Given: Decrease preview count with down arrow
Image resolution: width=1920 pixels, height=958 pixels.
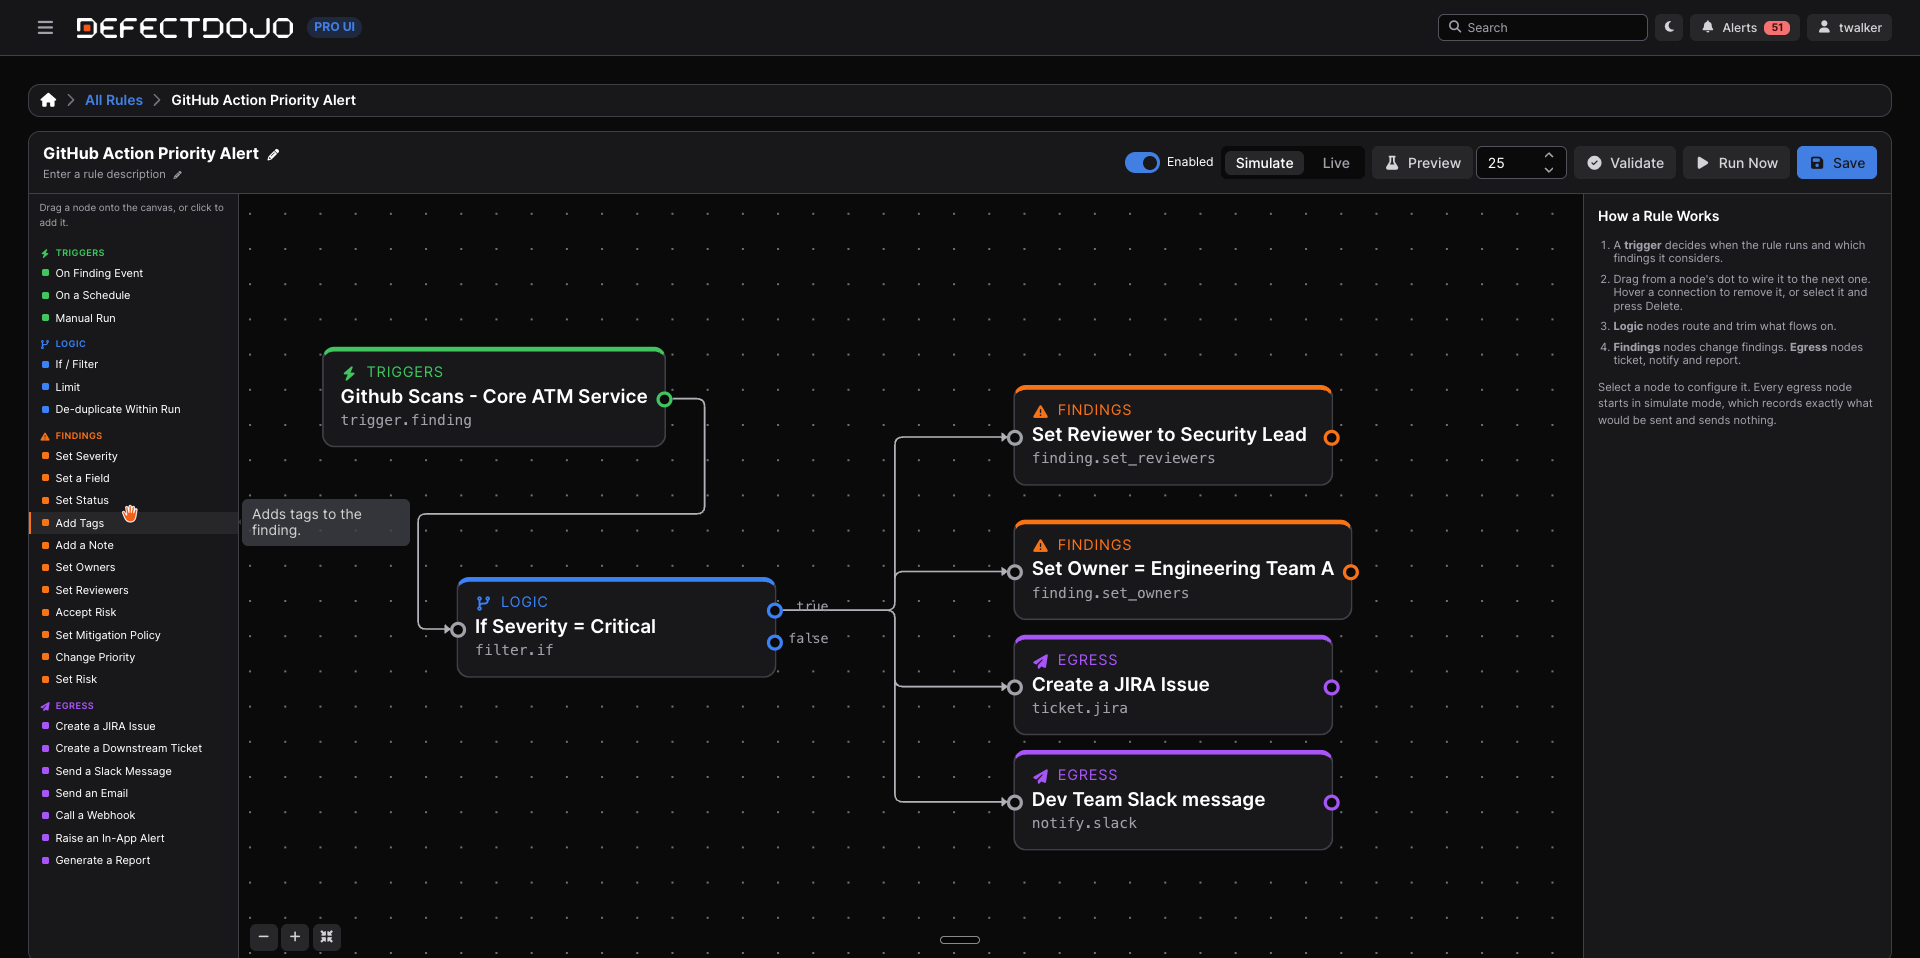Looking at the screenshot, I should tap(1549, 171).
